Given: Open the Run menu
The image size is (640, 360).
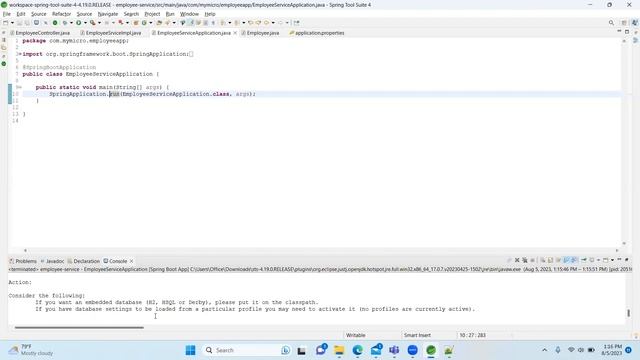Looking at the screenshot, I should [x=170, y=14].
